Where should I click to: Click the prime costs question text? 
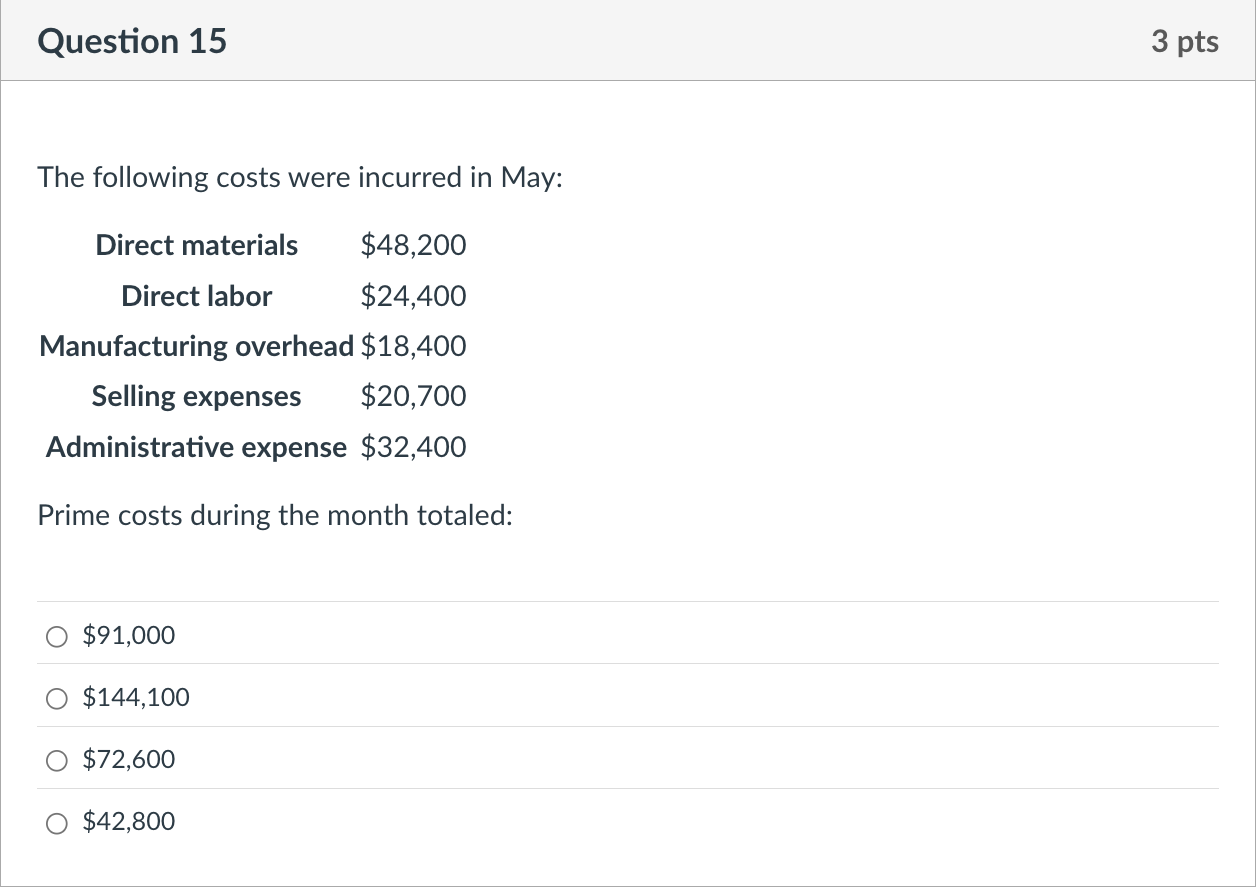[275, 516]
